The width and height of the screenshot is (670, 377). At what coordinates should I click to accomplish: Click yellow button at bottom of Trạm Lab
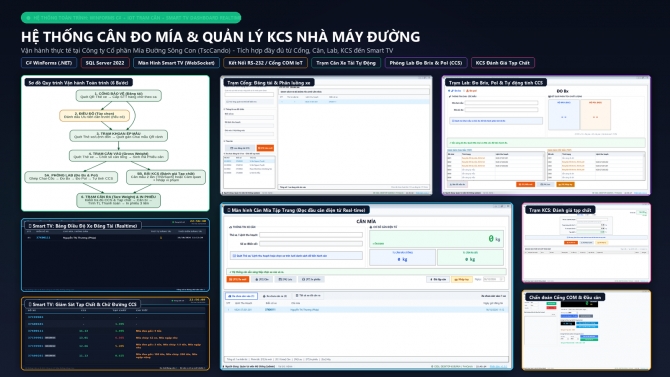565,184
